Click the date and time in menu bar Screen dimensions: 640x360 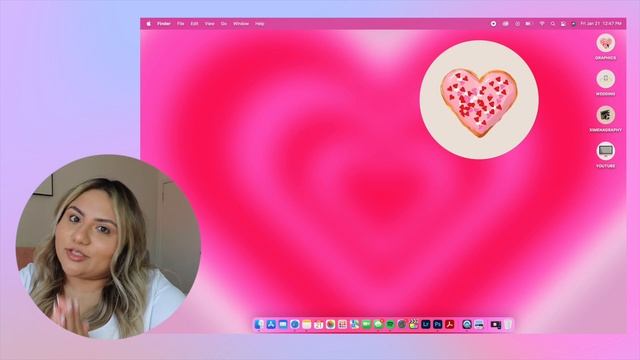pyautogui.click(x=601, y=24)
